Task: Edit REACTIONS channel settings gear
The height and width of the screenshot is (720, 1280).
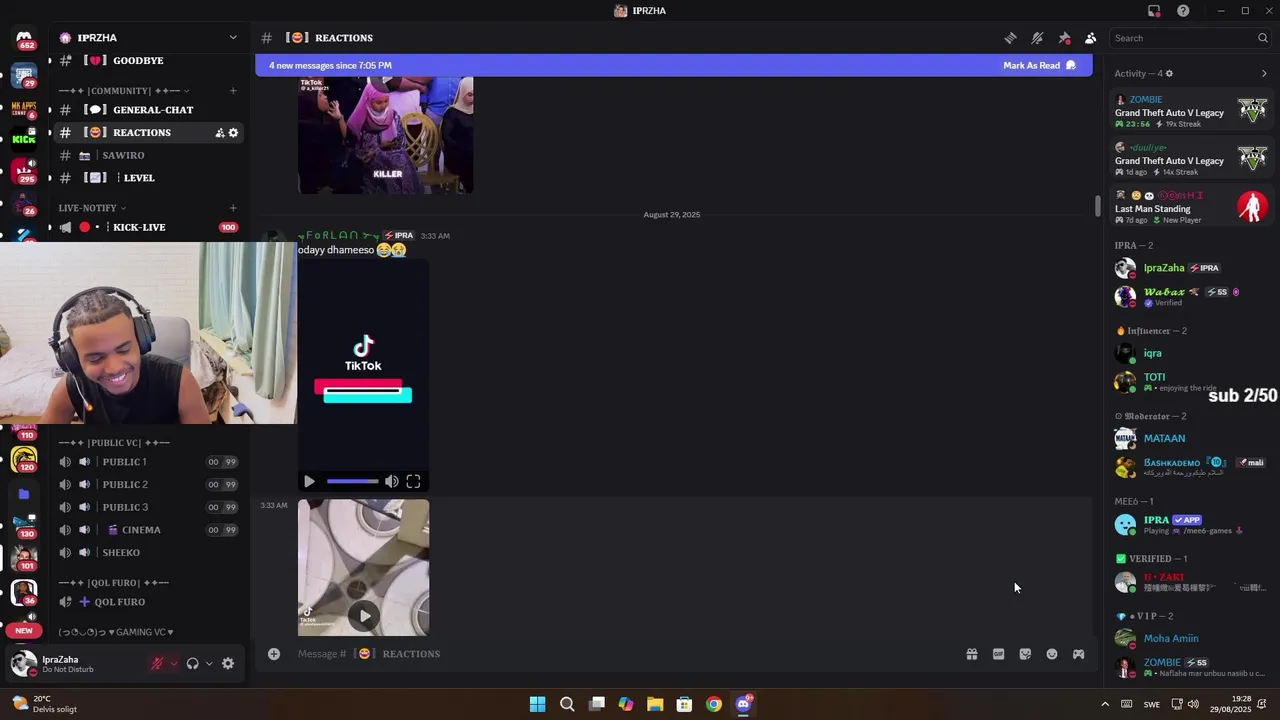Action: (x=234, y=133)
